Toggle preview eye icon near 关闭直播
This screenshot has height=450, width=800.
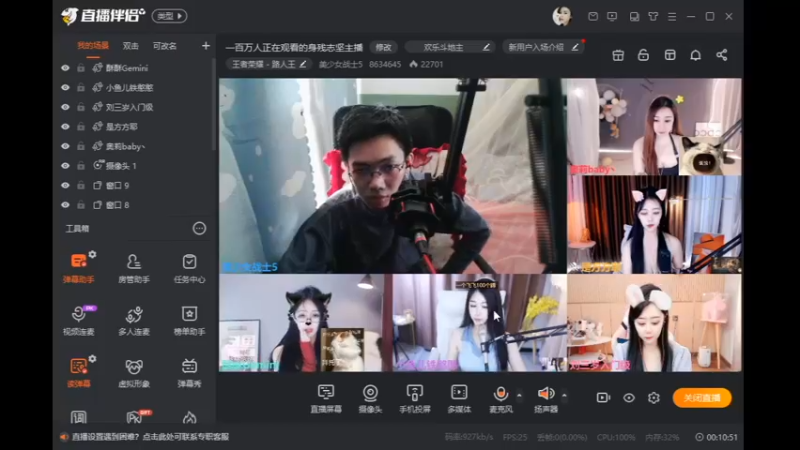pyautogui.click(x=629, y=397)
